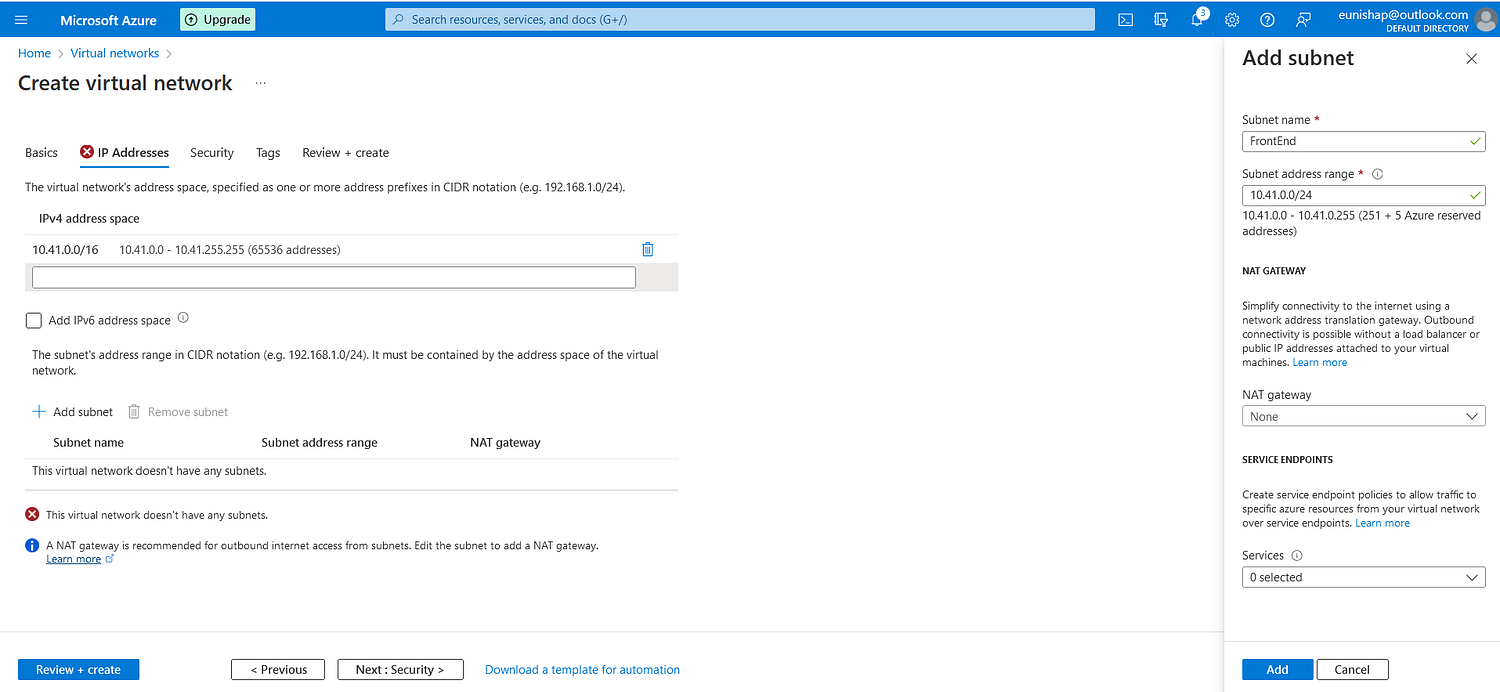
Task: Open Download a template for automation link
Action: point(582,670)
